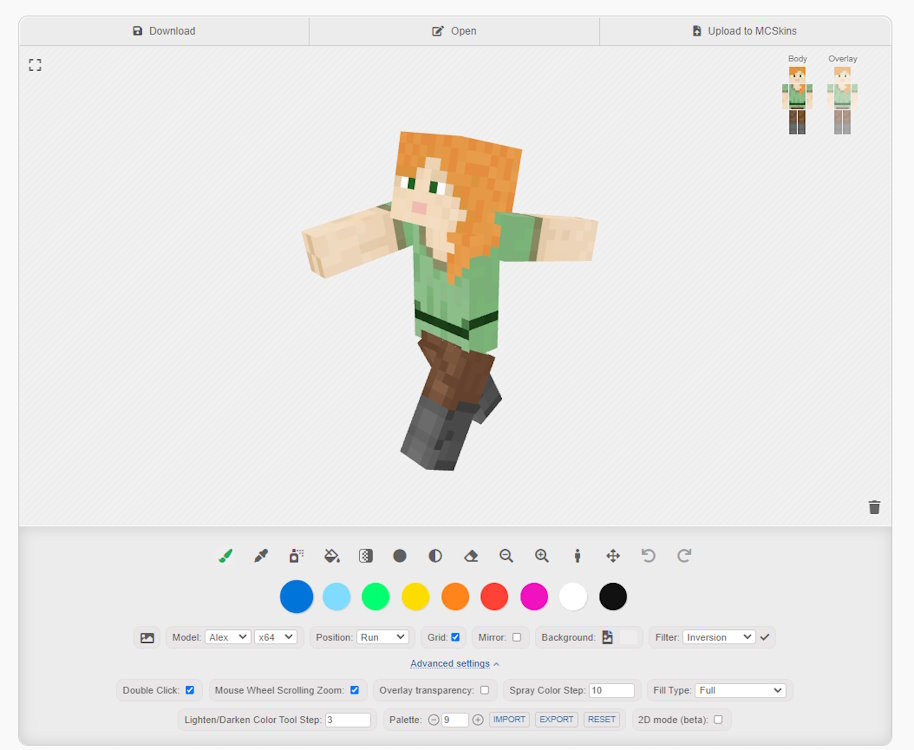Click the trash can to clear skin
This screenshot has width=914, height=750.
[874, 507]
